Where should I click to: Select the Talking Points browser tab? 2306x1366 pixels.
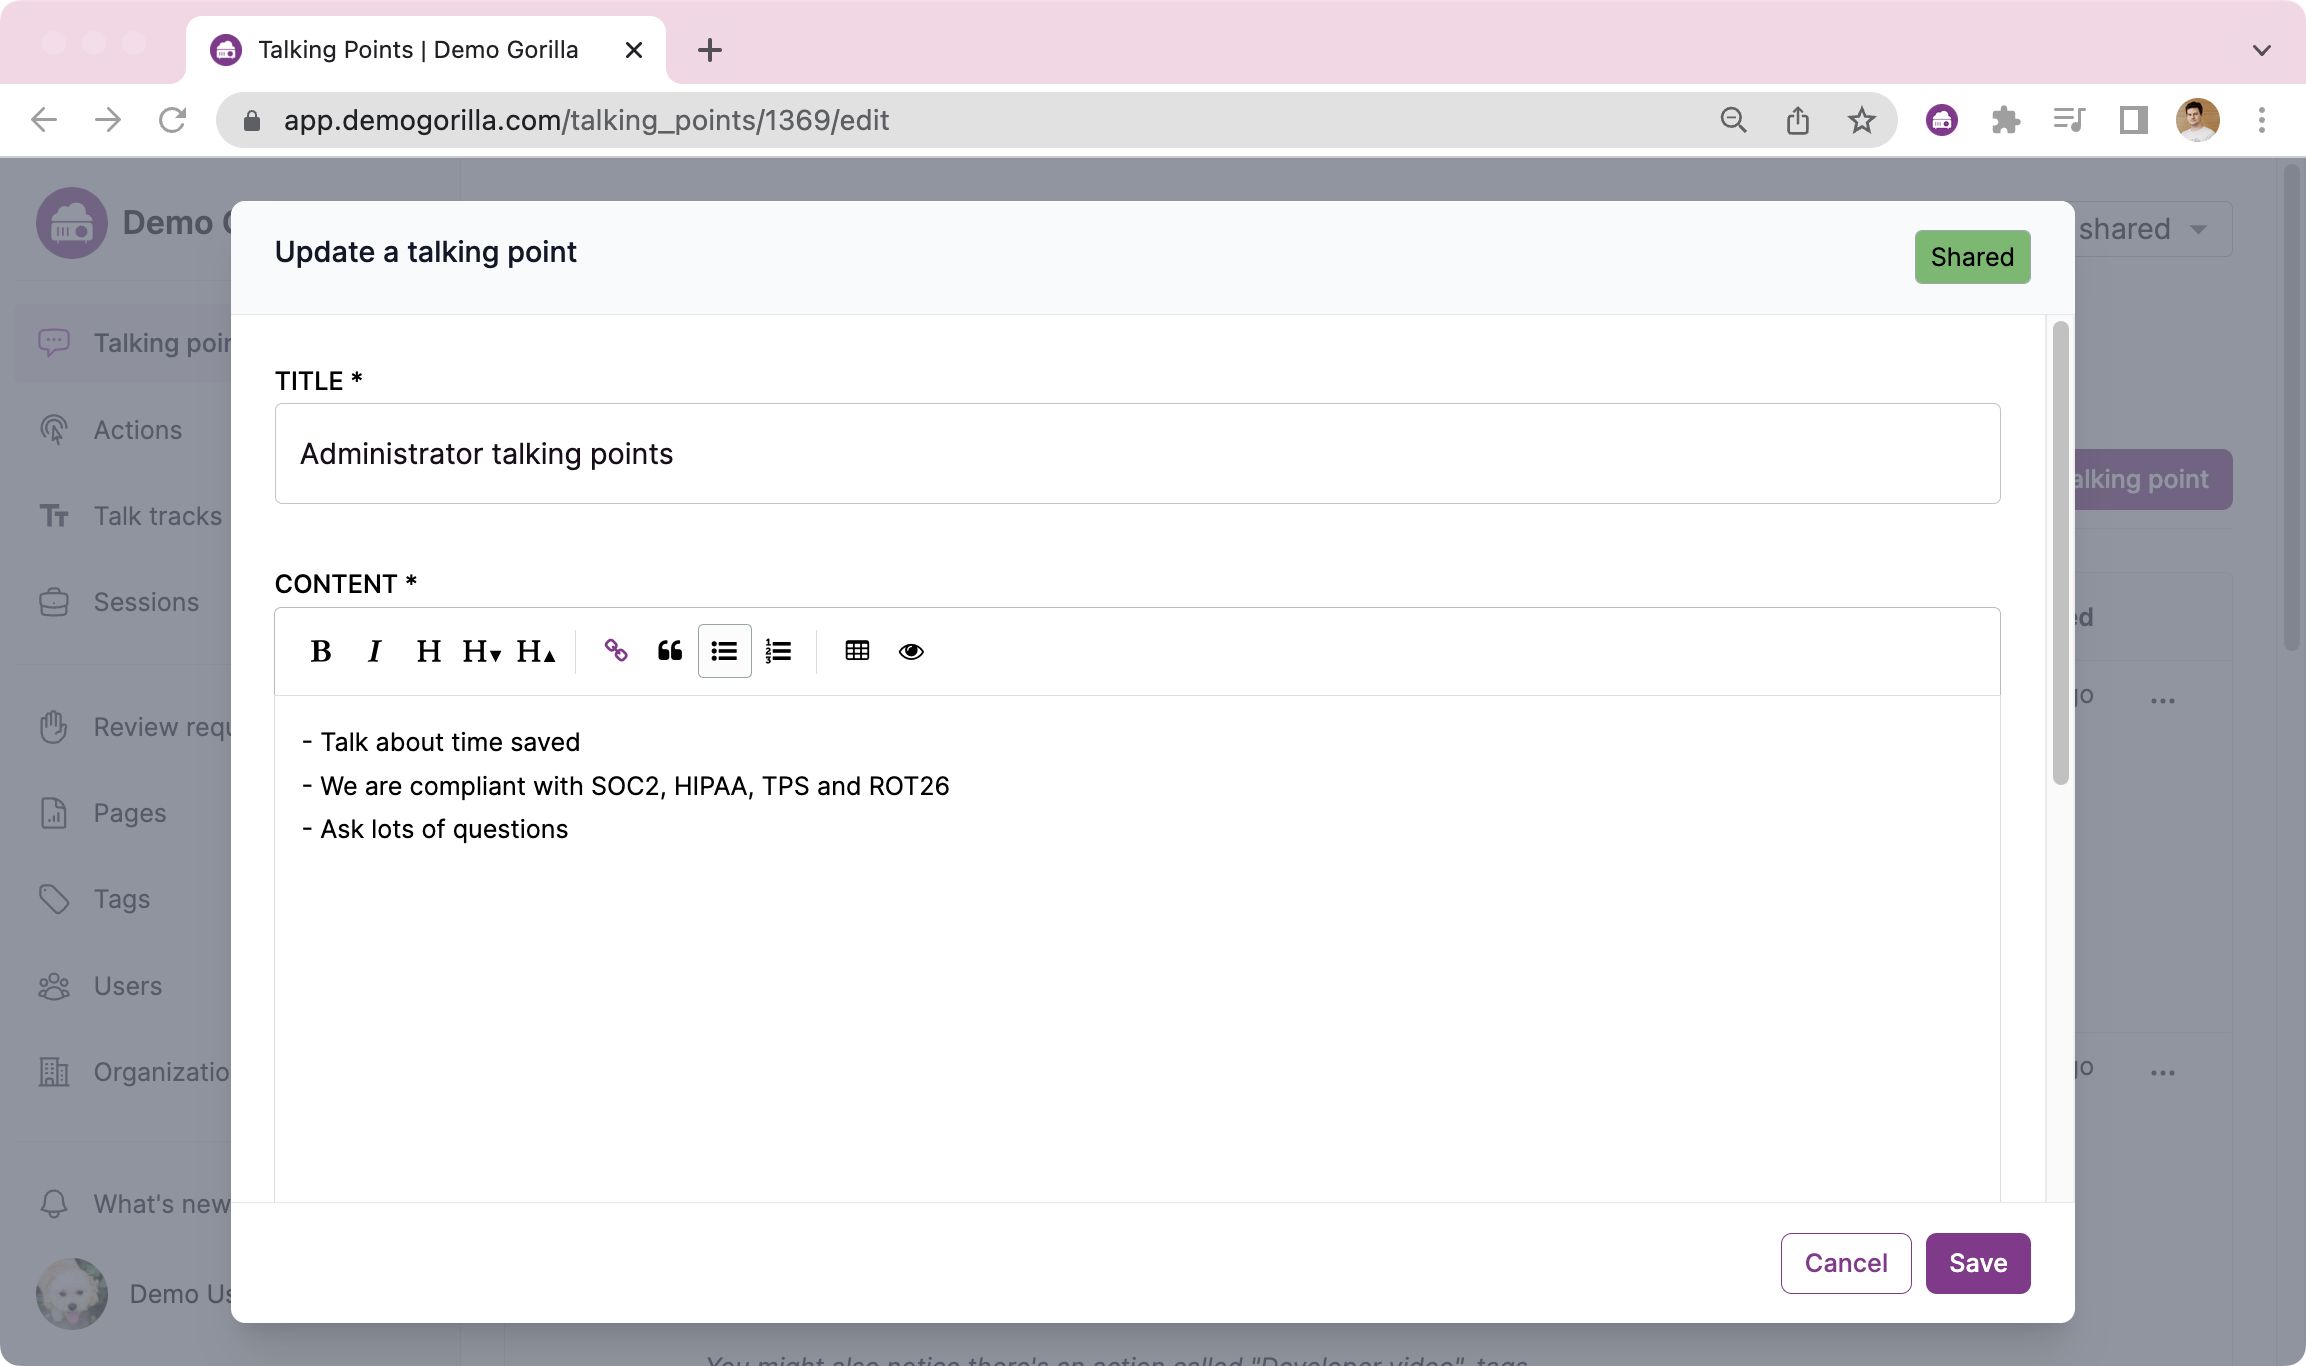coord(420,50)
